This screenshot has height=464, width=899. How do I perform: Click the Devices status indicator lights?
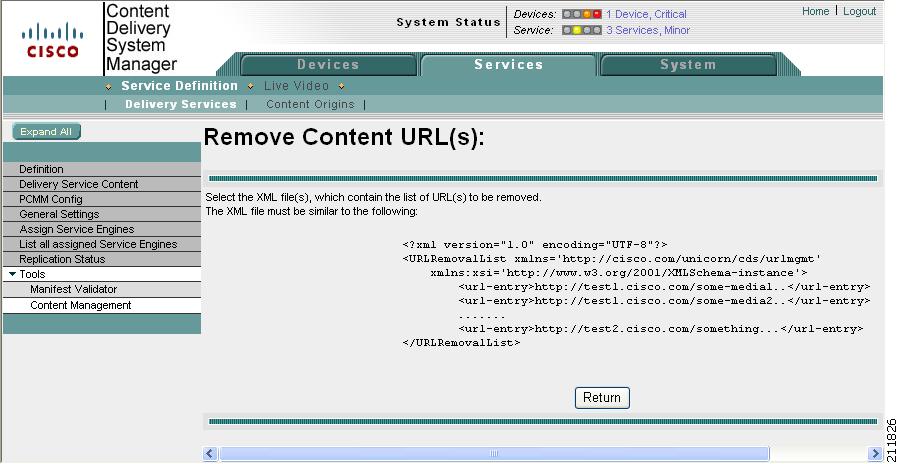point(581,14)
